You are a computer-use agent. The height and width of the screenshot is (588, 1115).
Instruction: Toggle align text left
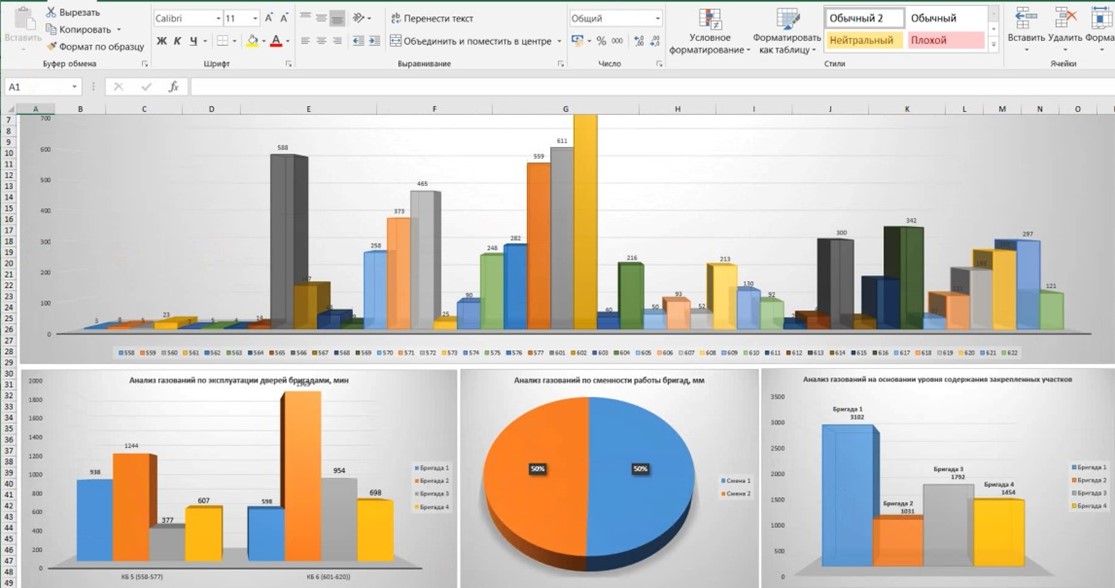pyautogui.click(x=305, y=41)
